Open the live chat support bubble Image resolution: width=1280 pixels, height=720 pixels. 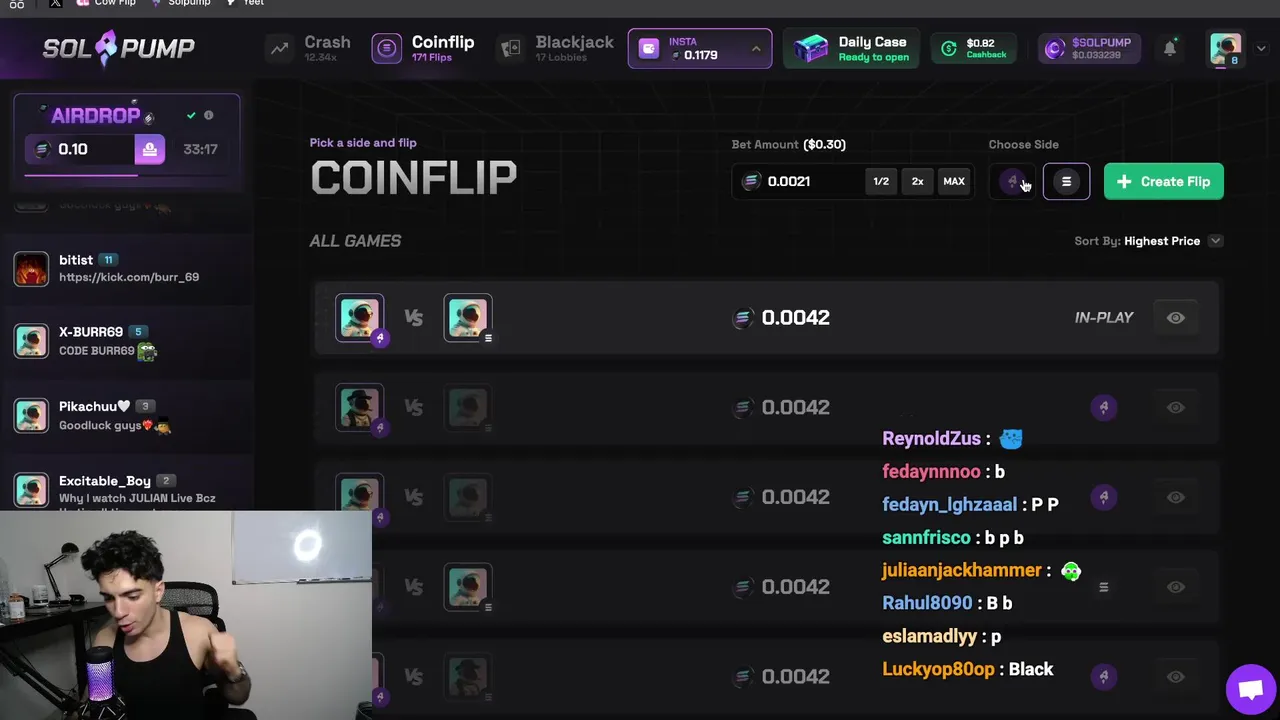point(1250,689)
